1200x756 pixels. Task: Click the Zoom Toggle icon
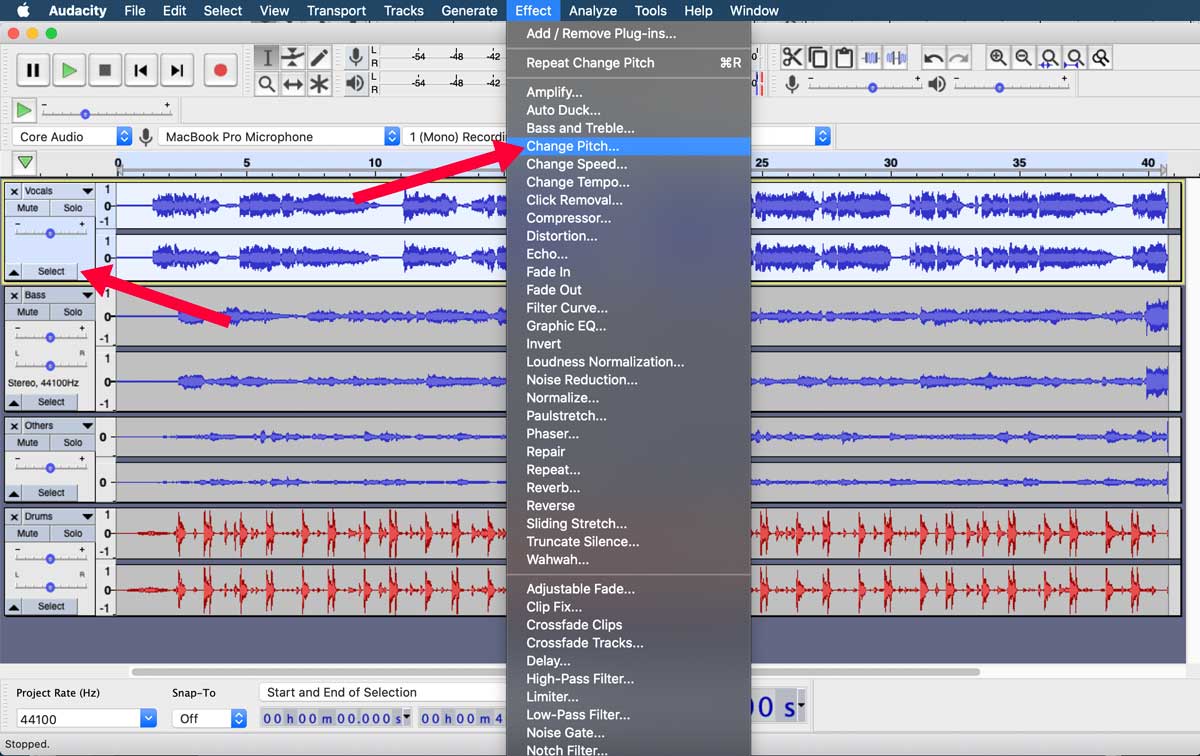1101,58
